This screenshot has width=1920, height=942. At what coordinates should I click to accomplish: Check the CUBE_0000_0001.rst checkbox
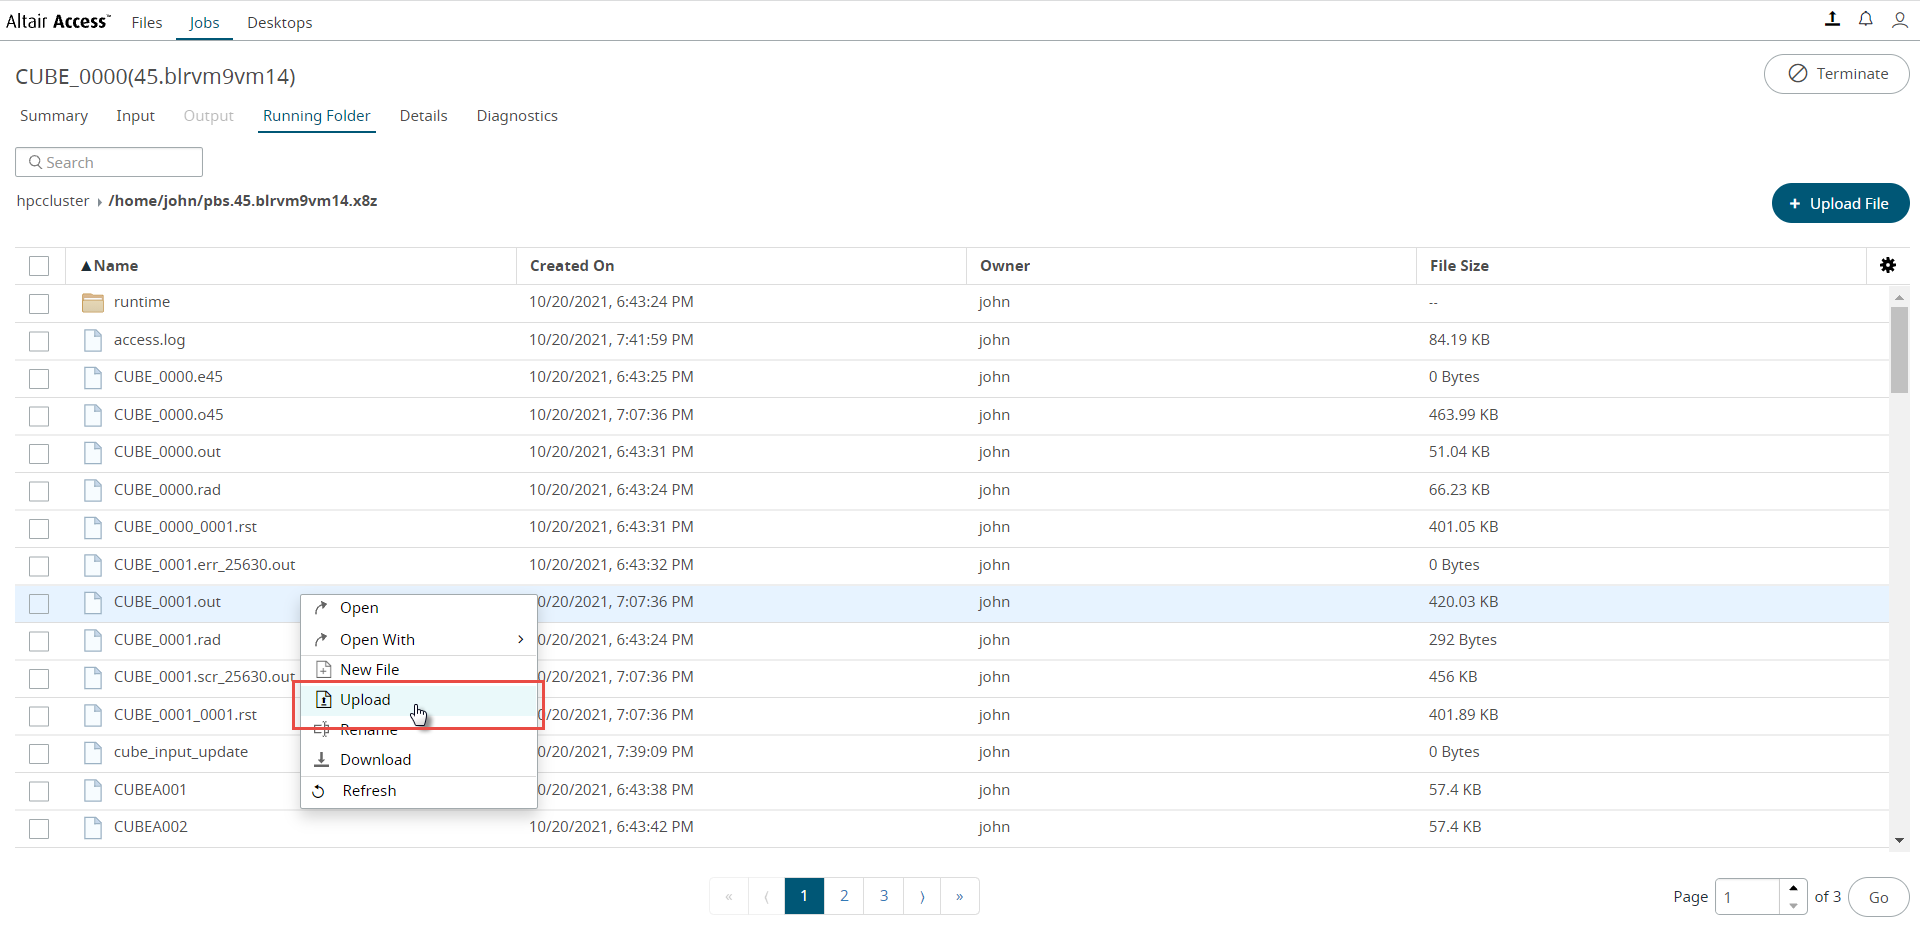(x=39, y=528)
